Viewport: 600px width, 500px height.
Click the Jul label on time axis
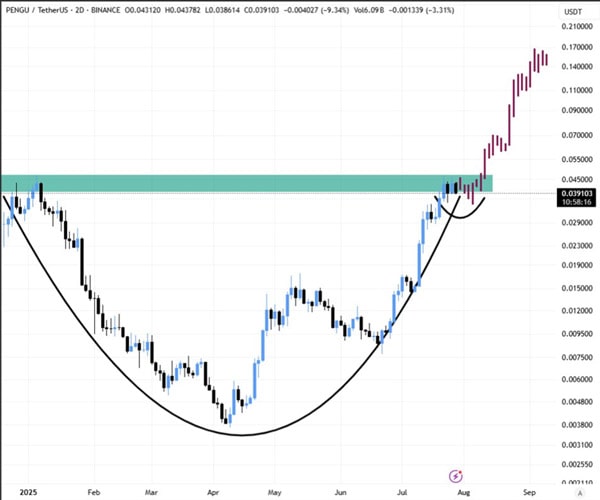[x=402, y=492]
